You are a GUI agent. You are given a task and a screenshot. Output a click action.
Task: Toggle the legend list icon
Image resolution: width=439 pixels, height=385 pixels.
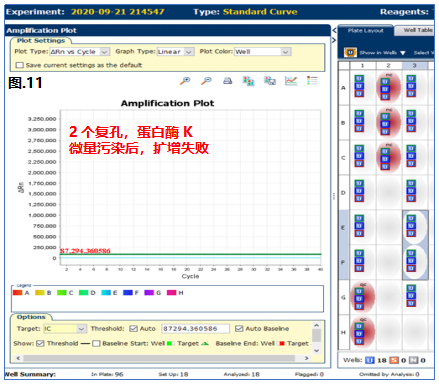(x=312, y=81)
